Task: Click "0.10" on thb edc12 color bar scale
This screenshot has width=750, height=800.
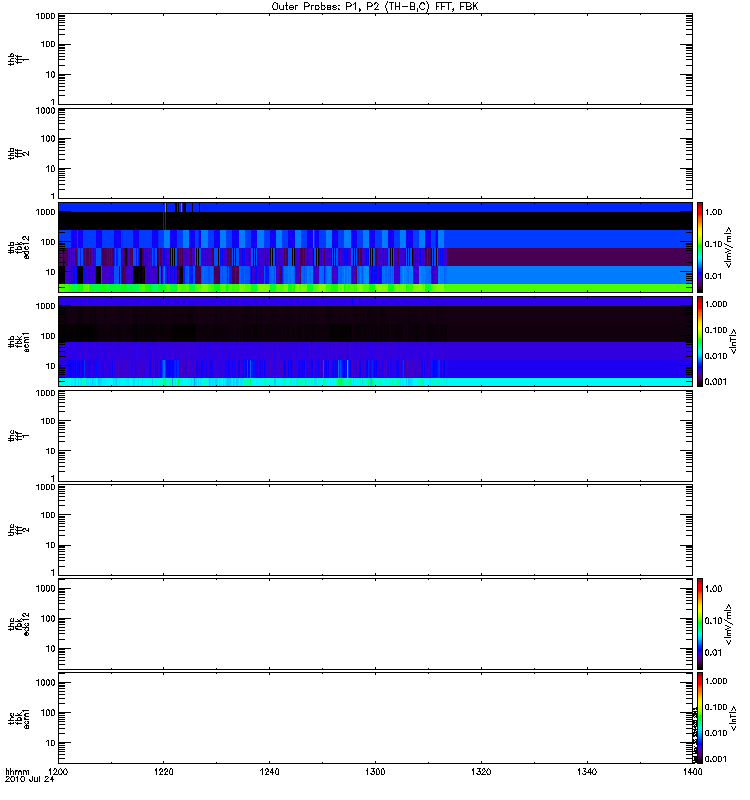Action: 713,244
